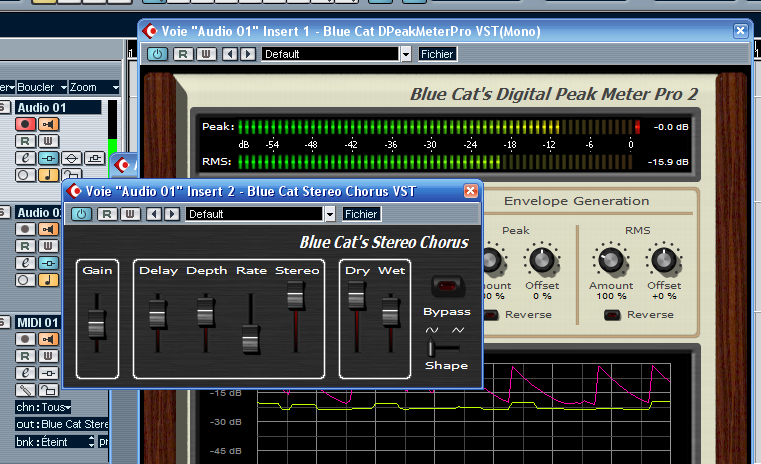
Task: Click Default preset field in DPeakMeterPro
Action: pyautogui.click(x=330, y=54)
